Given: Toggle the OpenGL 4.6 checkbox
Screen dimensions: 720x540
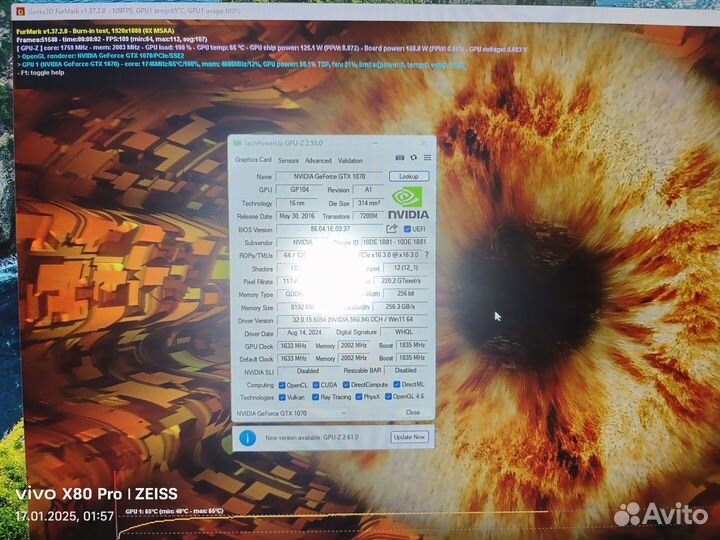Looking at the screenshot, I should 388,396.
